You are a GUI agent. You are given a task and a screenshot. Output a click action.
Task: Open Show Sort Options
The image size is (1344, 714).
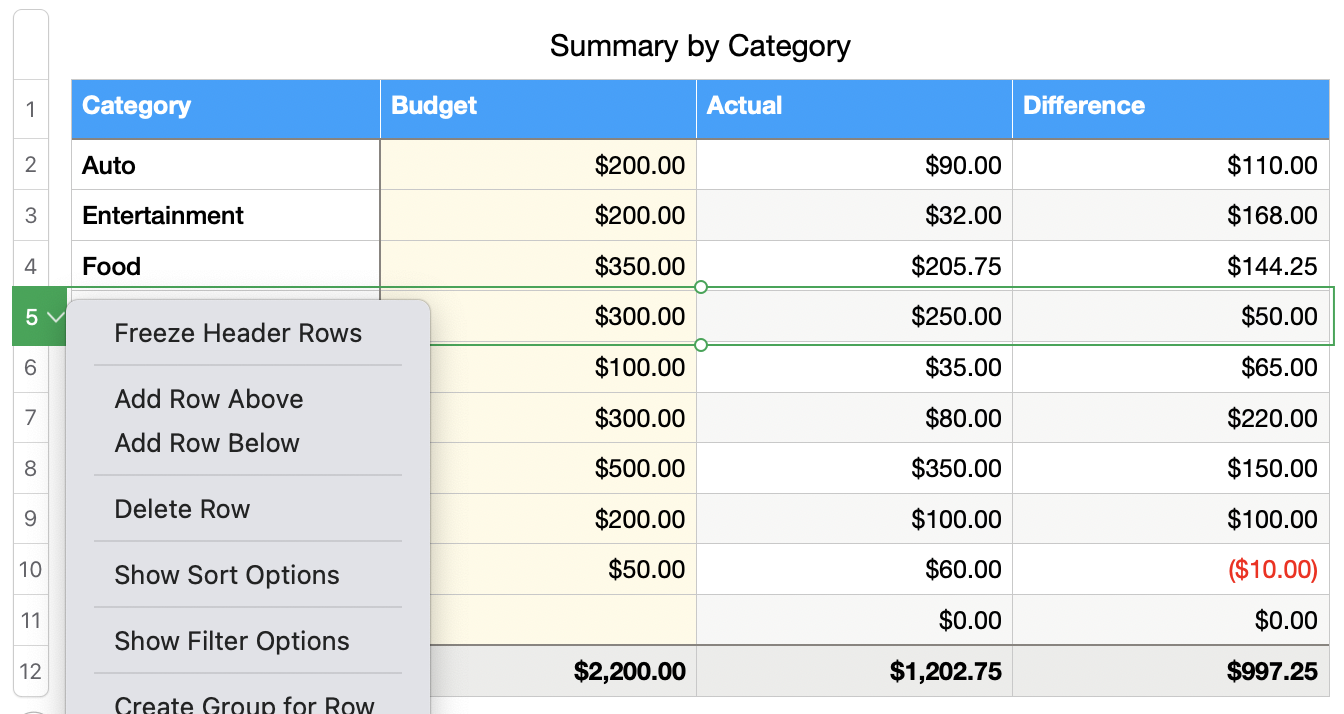pos(227,575)
